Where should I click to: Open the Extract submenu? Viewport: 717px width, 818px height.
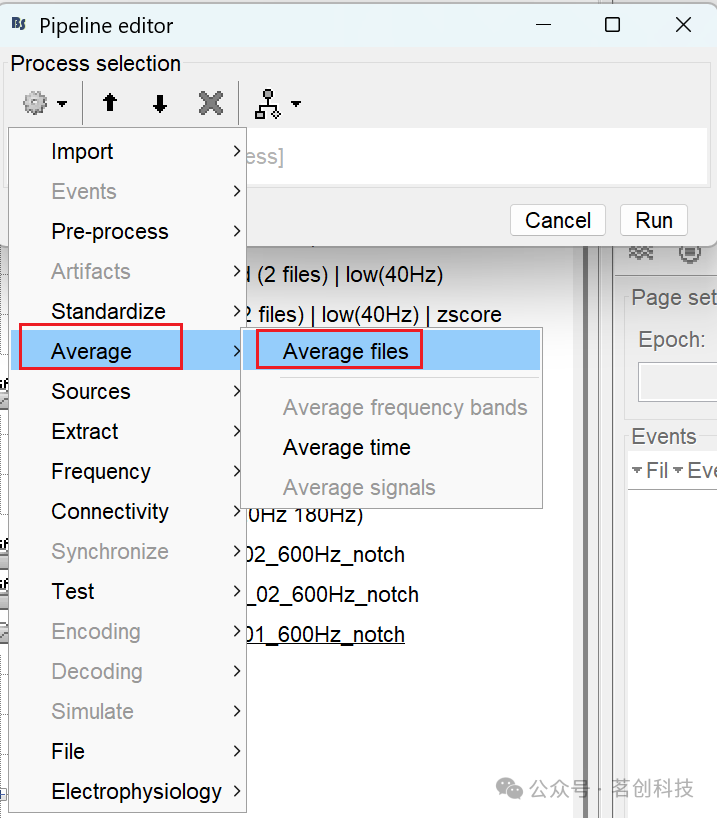click(x=128, y=431)
